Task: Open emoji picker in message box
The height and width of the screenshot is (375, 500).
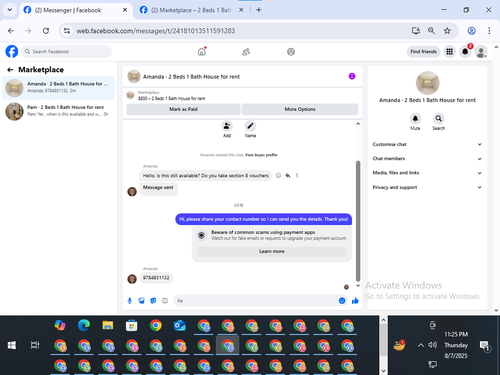Action: pyautogui.click(x=342, y=301)
